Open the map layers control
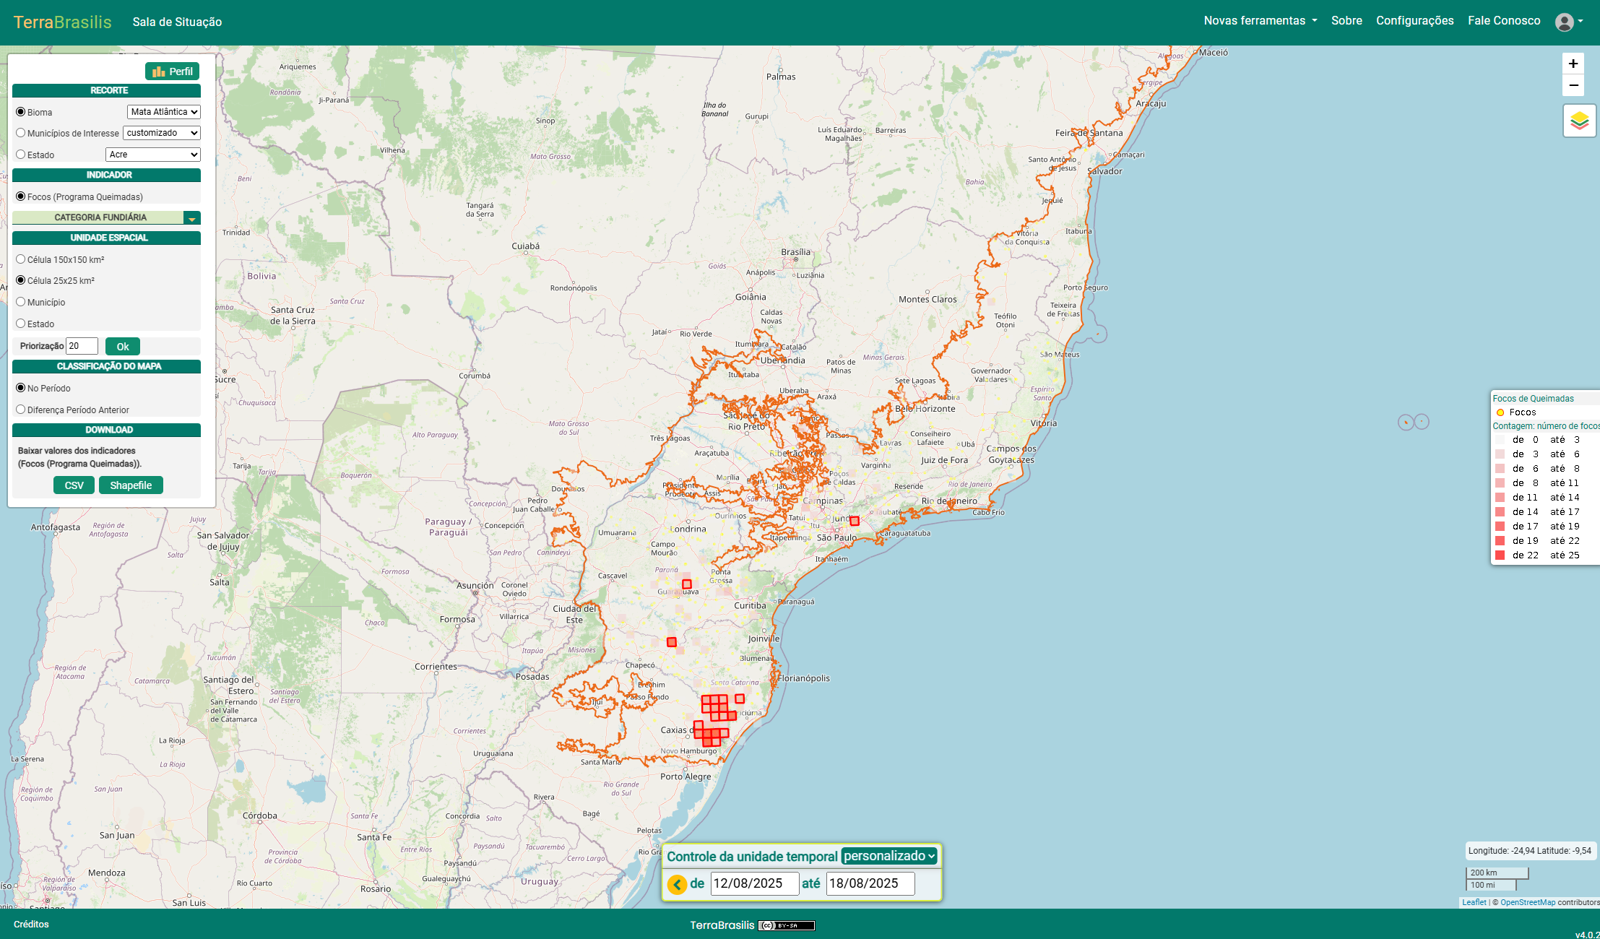Image resolution: width=1600 pixels, height=939 pixels. tap(1579, 121)
